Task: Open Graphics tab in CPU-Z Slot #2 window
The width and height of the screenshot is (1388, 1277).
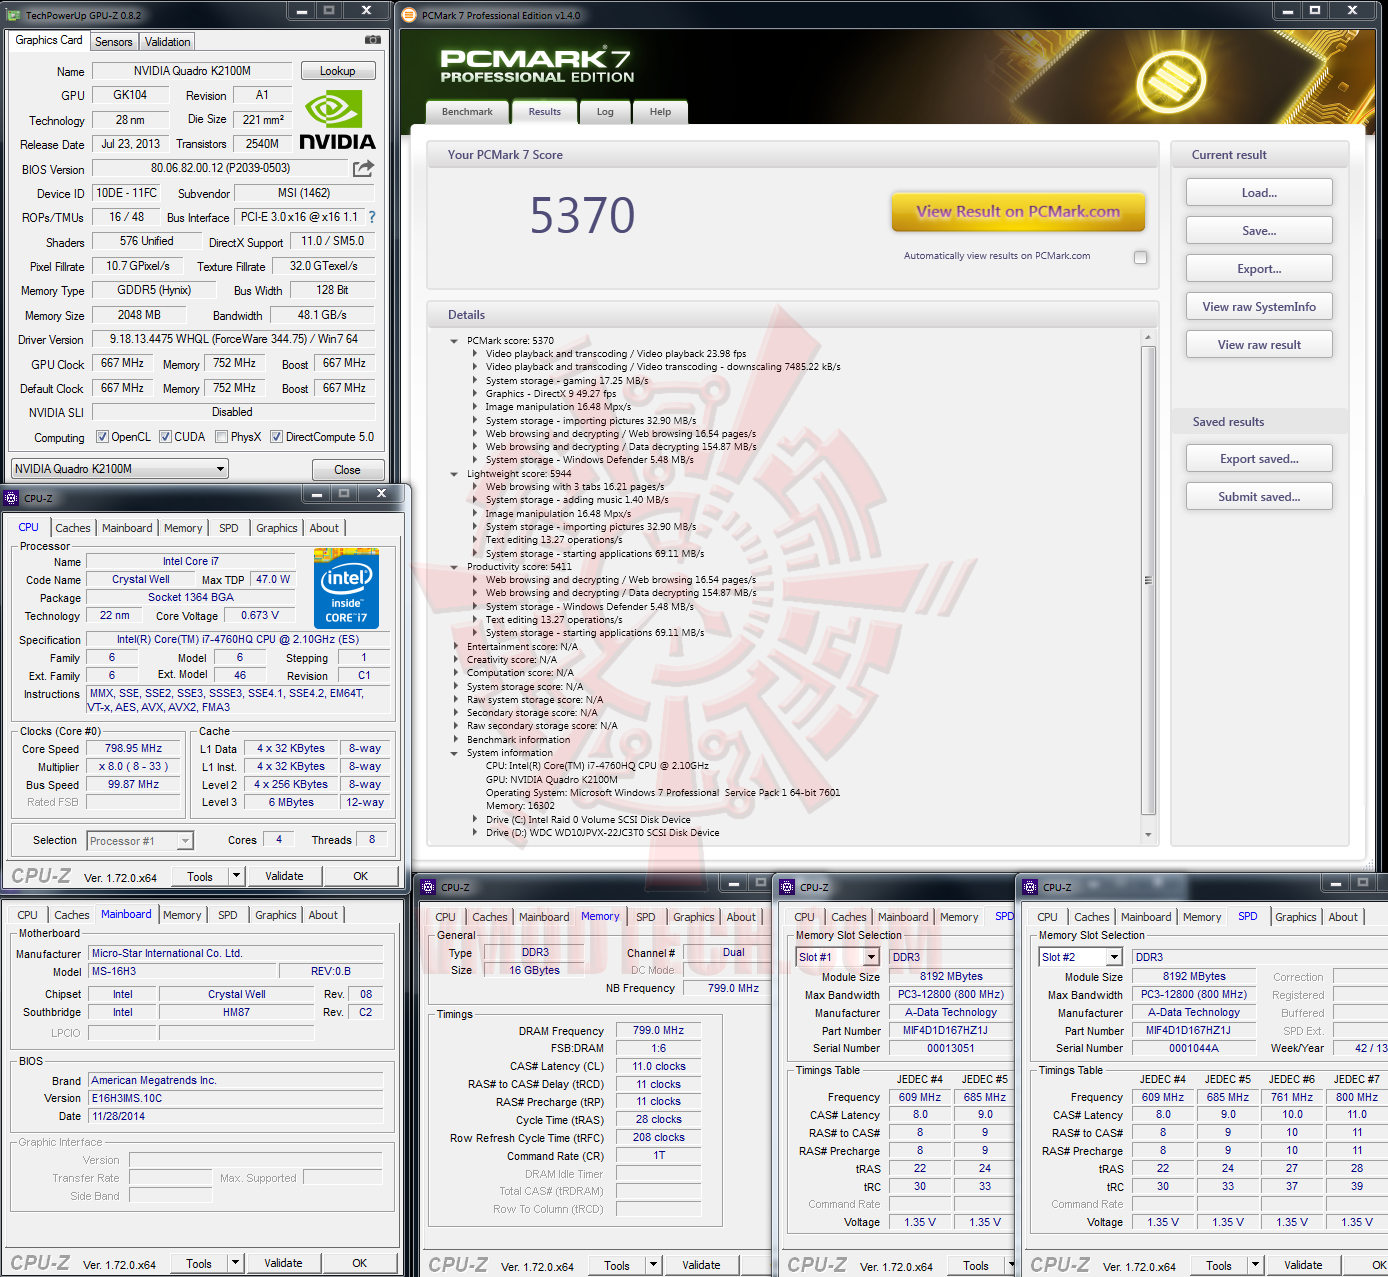Action: coord(1296,917)
